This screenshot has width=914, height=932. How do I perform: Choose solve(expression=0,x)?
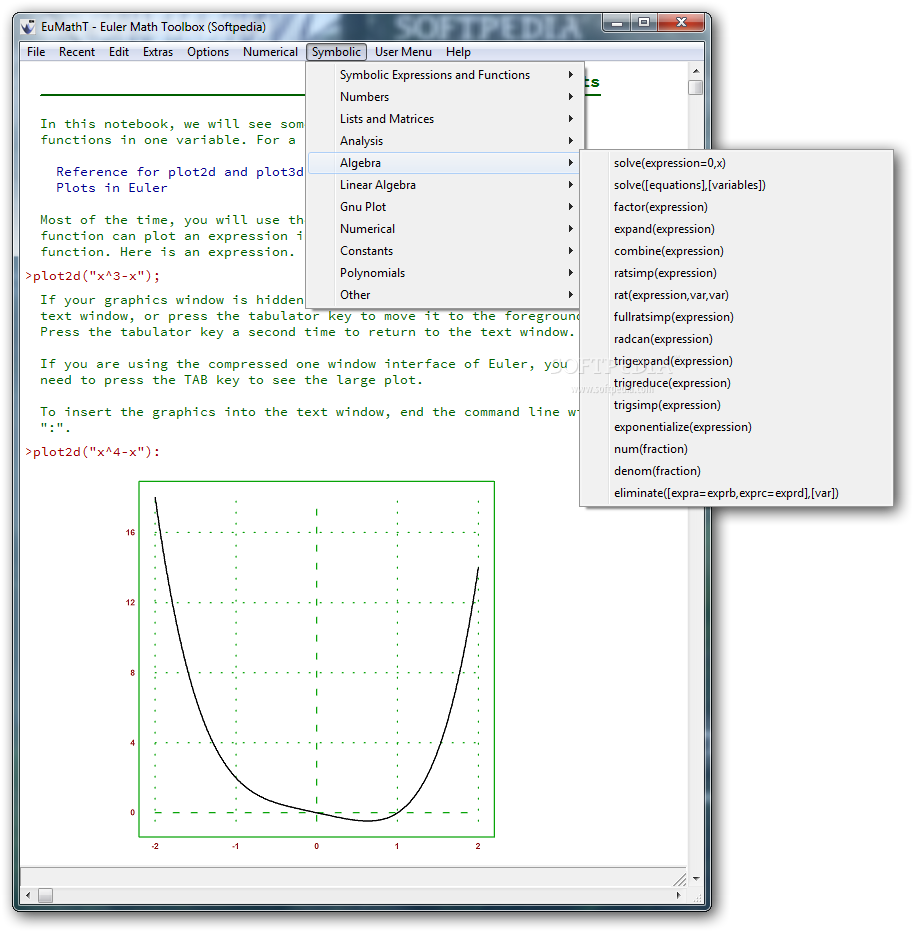pyautogui.click(x=736, y=163)
